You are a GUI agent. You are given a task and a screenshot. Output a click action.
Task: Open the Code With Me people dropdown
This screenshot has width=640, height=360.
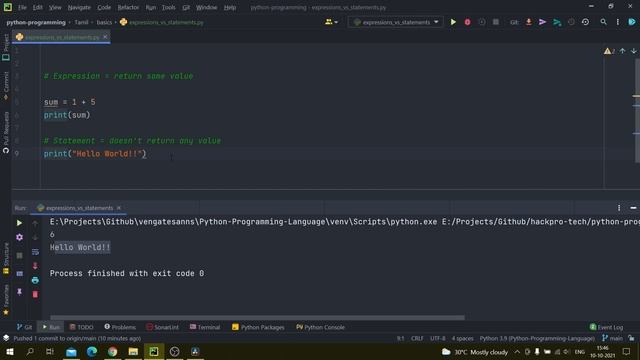(x=331, y=22)
